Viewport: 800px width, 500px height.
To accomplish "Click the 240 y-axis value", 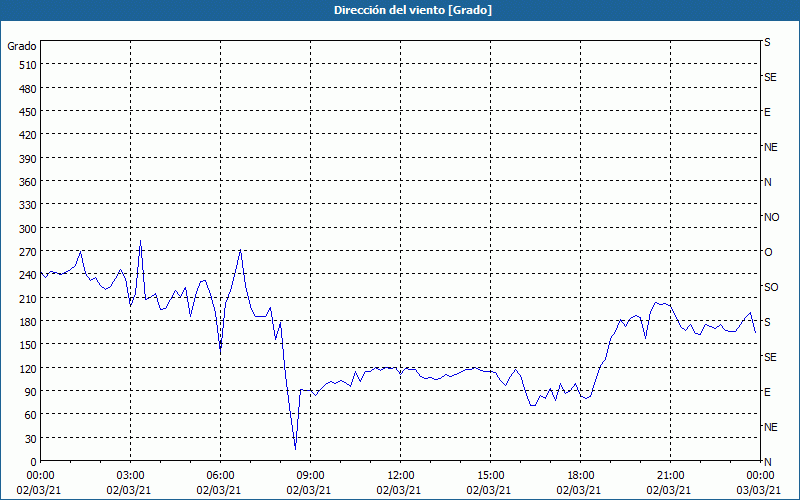I will (x=28, y=275).
